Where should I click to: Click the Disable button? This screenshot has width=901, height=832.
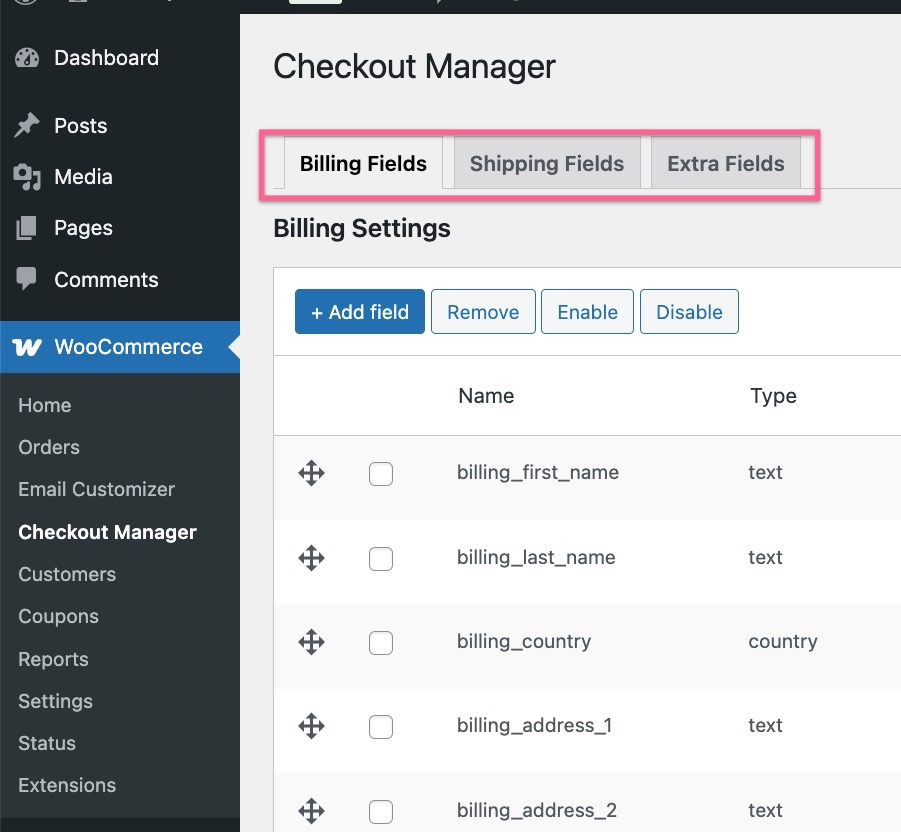click(689, 311)
